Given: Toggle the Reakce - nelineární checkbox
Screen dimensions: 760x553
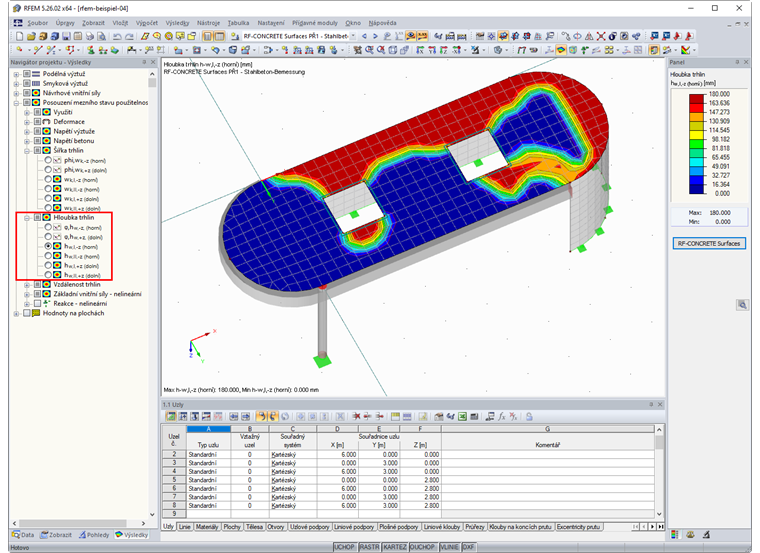Looking at the screenshot, I should point(37,303).
